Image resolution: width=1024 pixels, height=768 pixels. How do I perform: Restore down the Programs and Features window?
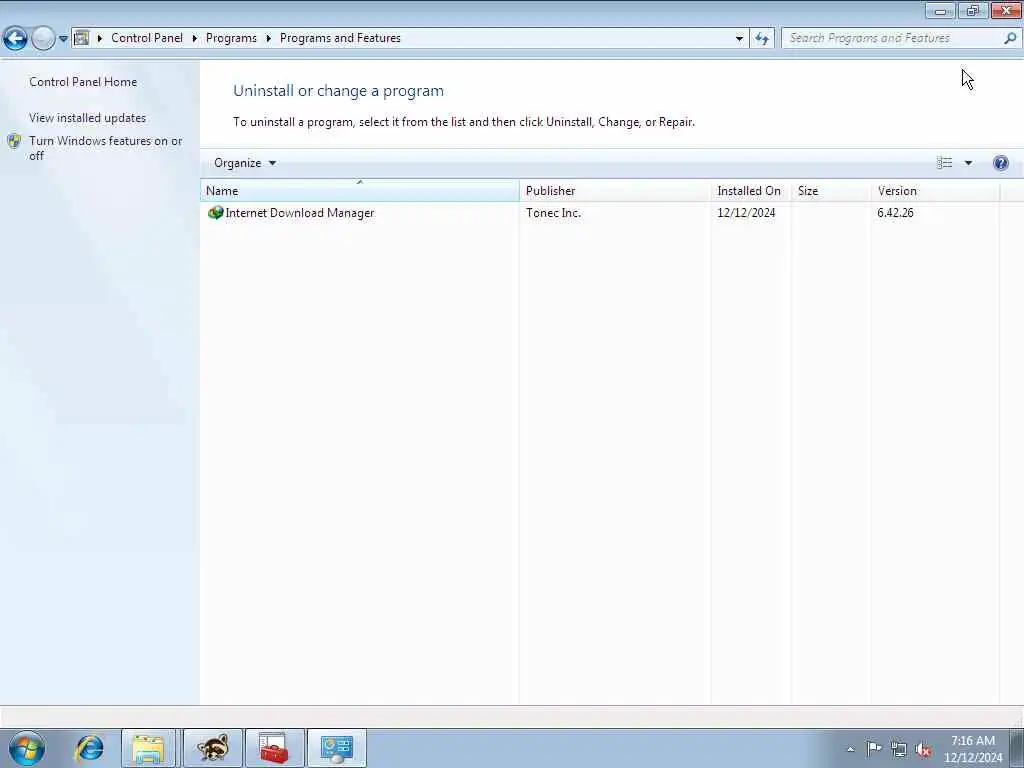tap(973, 10)
